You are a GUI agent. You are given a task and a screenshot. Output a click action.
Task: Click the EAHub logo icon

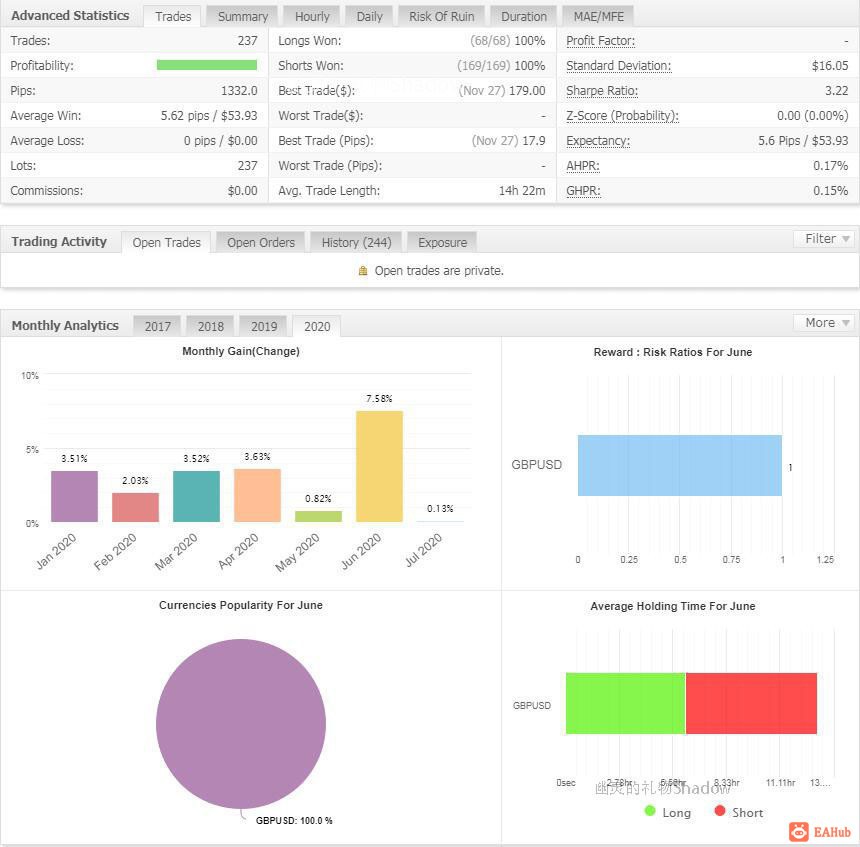799,832
